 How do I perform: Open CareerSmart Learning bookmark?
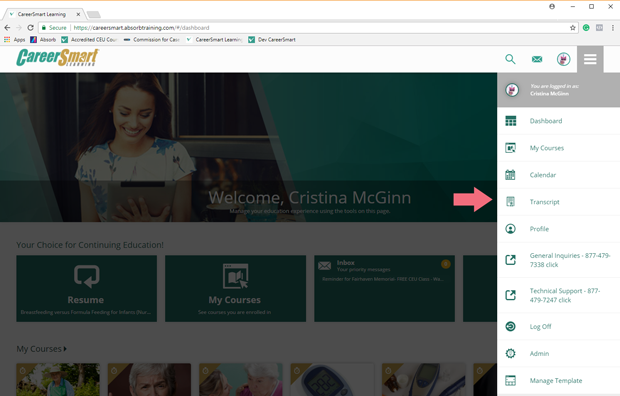click(x=214, y=40)
